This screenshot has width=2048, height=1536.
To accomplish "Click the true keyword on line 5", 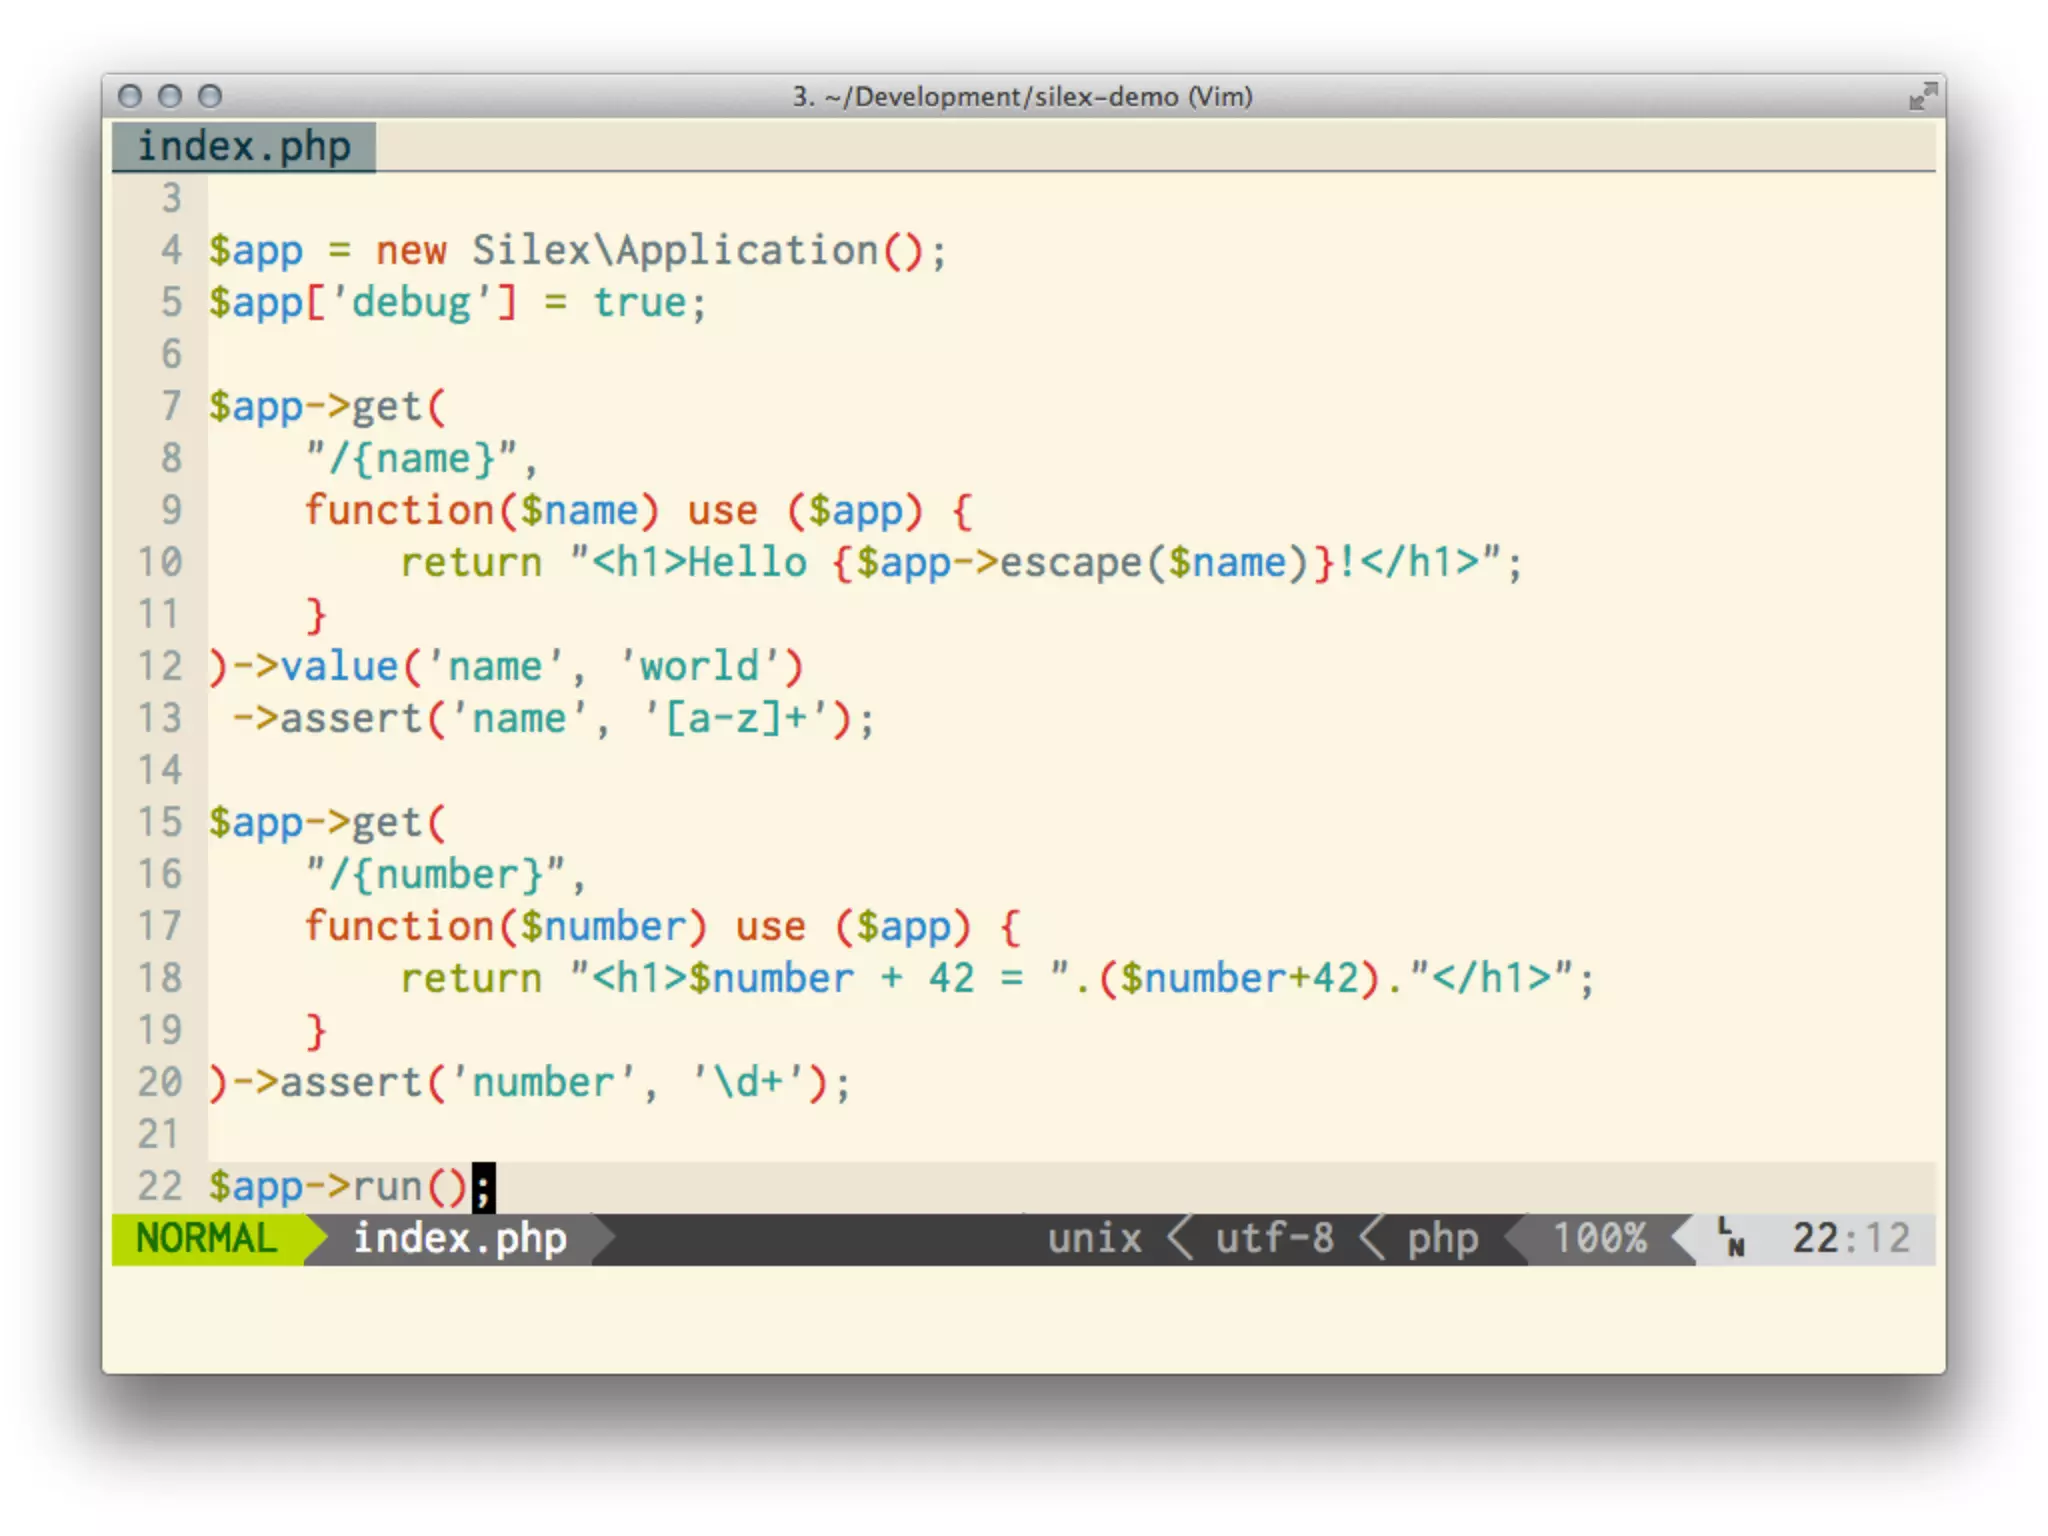I will 640,302.
